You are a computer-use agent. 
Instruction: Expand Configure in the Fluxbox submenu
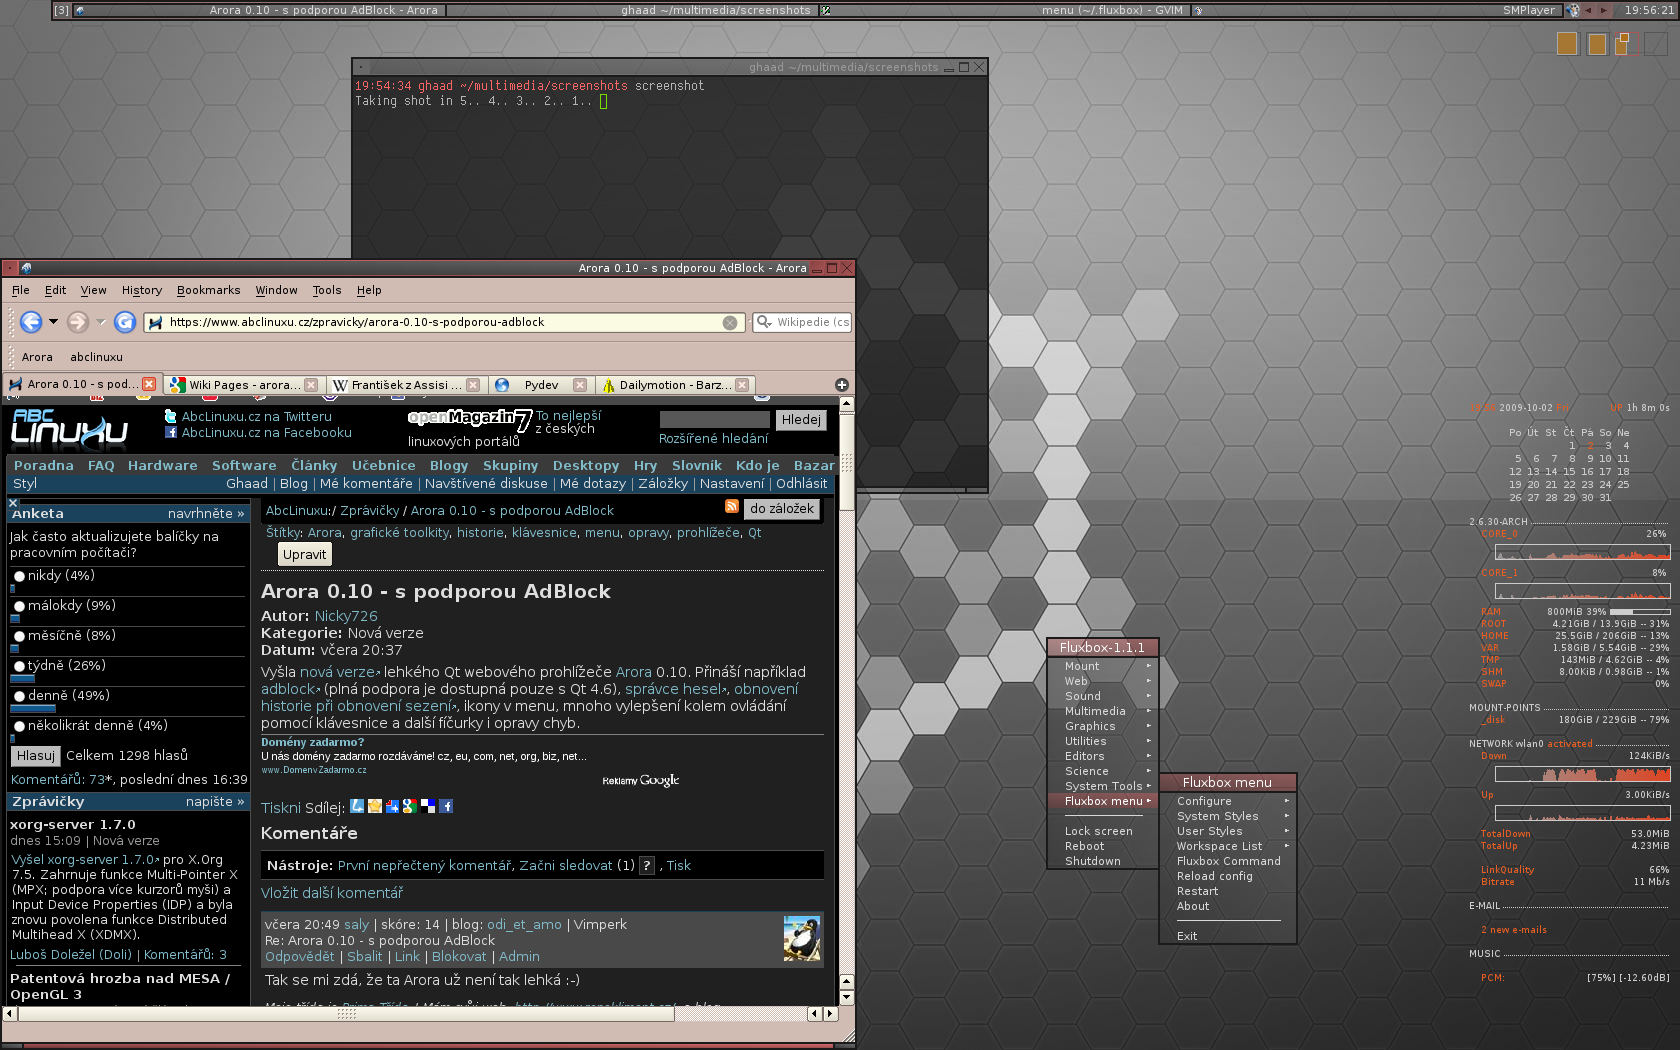coord(1228,801)
